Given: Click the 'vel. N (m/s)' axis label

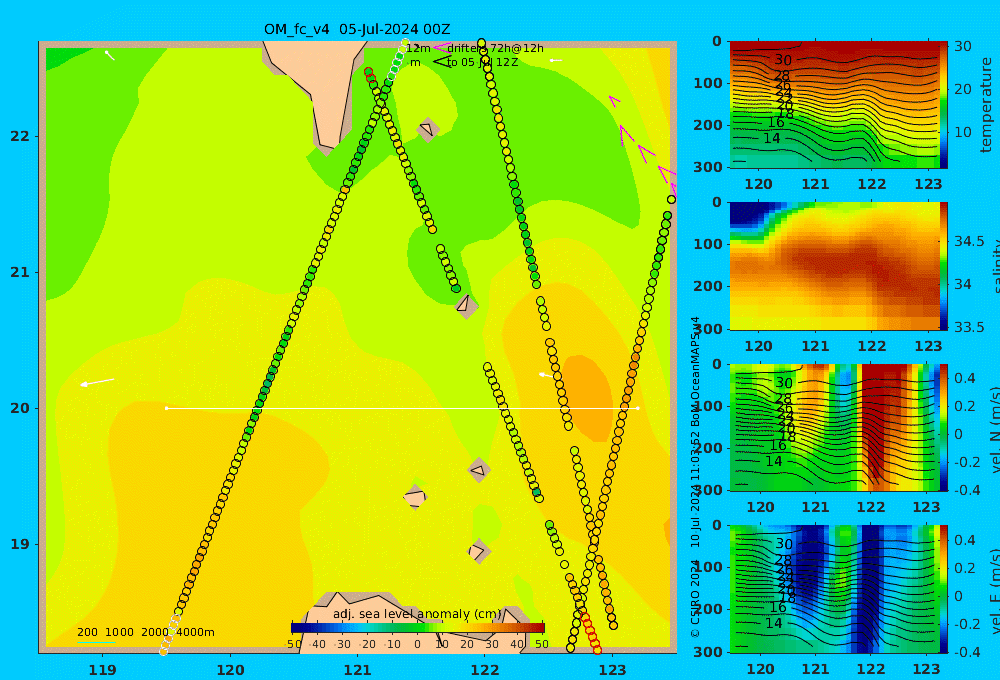Looking at the screenshot, I should coord(994,429).
